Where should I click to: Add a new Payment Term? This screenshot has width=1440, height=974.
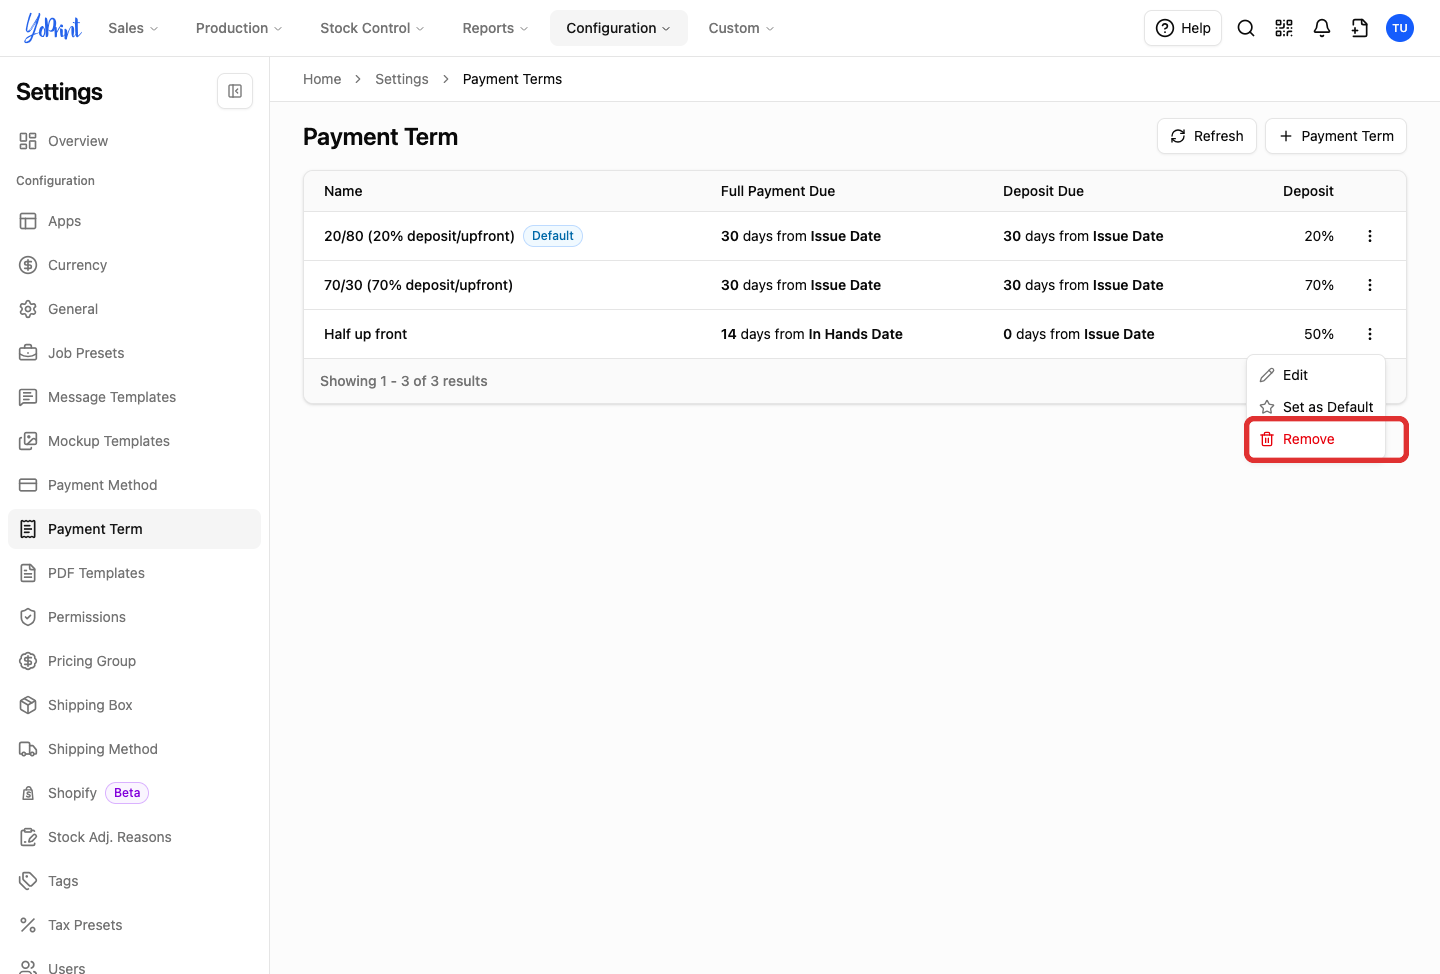[1336, 136]
